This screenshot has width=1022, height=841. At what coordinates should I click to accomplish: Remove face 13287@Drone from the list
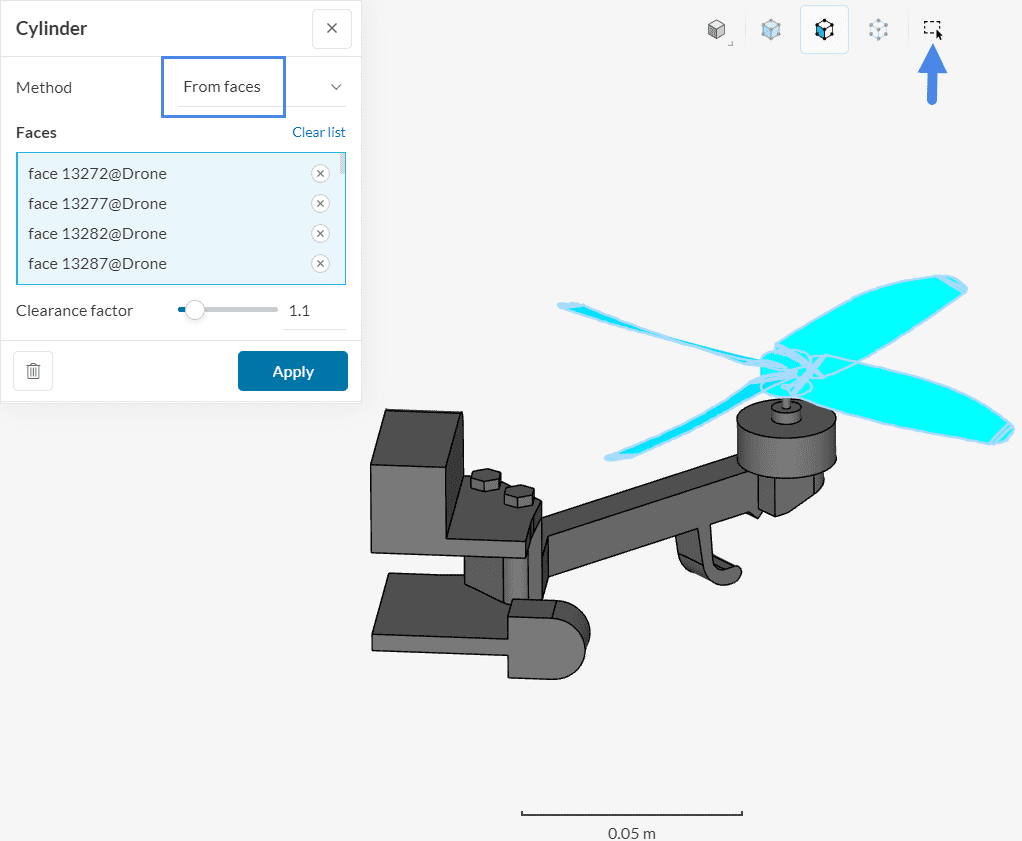point(320,263)
